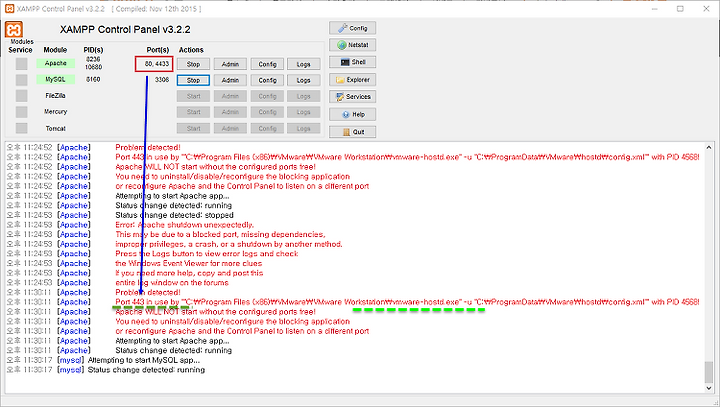Screen dimensions: 720x407
Task: Toggle the Tomcat service checkbox
Action: pos(22,128)
